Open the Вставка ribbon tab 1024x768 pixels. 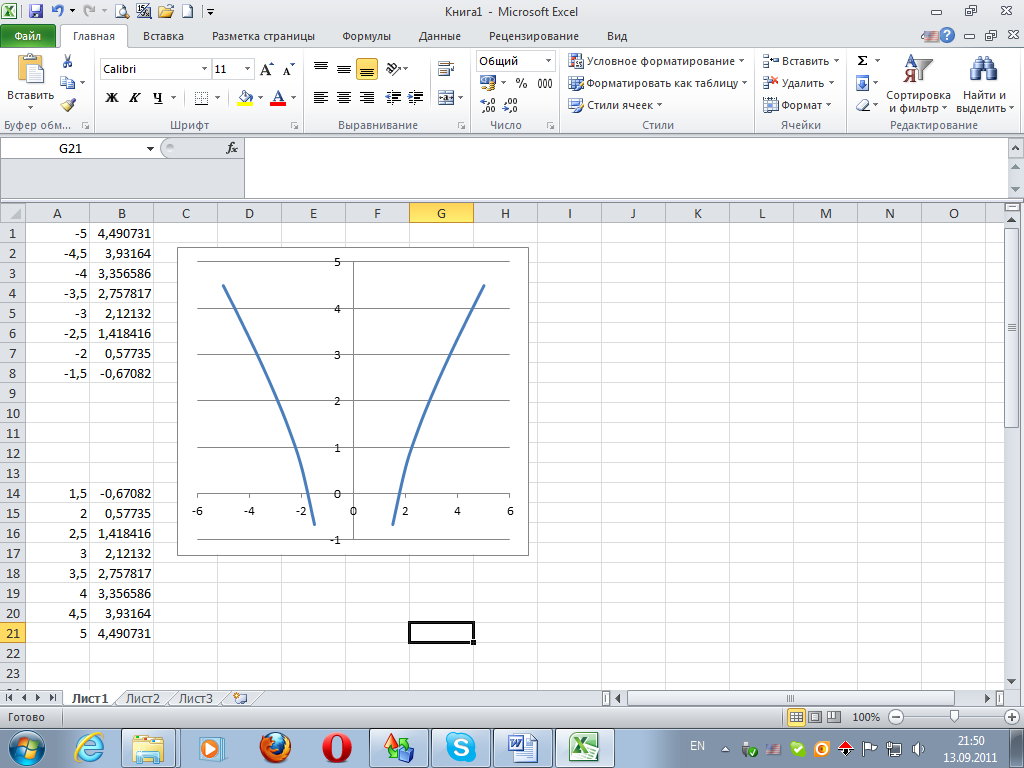[163, 36]
